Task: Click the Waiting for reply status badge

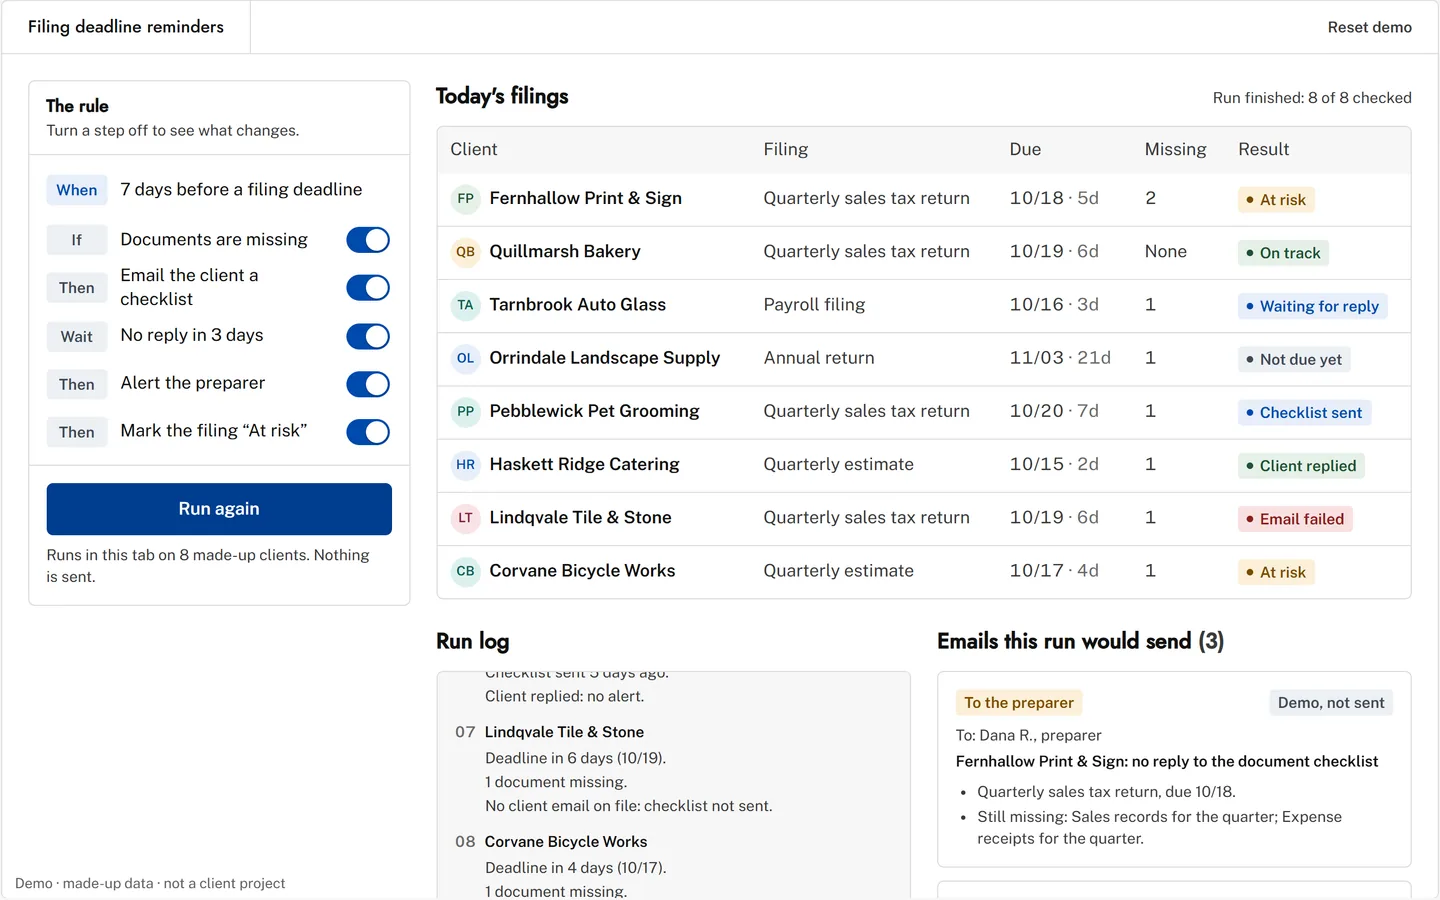Action: [x=1312, y=306]
